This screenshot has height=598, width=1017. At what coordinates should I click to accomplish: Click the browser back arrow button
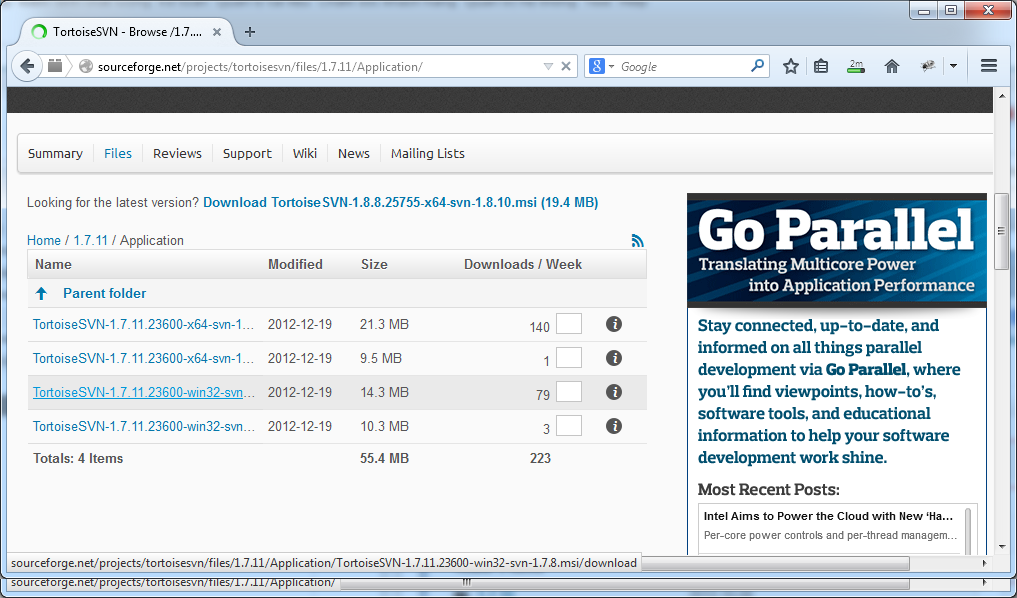click(27, 66)
